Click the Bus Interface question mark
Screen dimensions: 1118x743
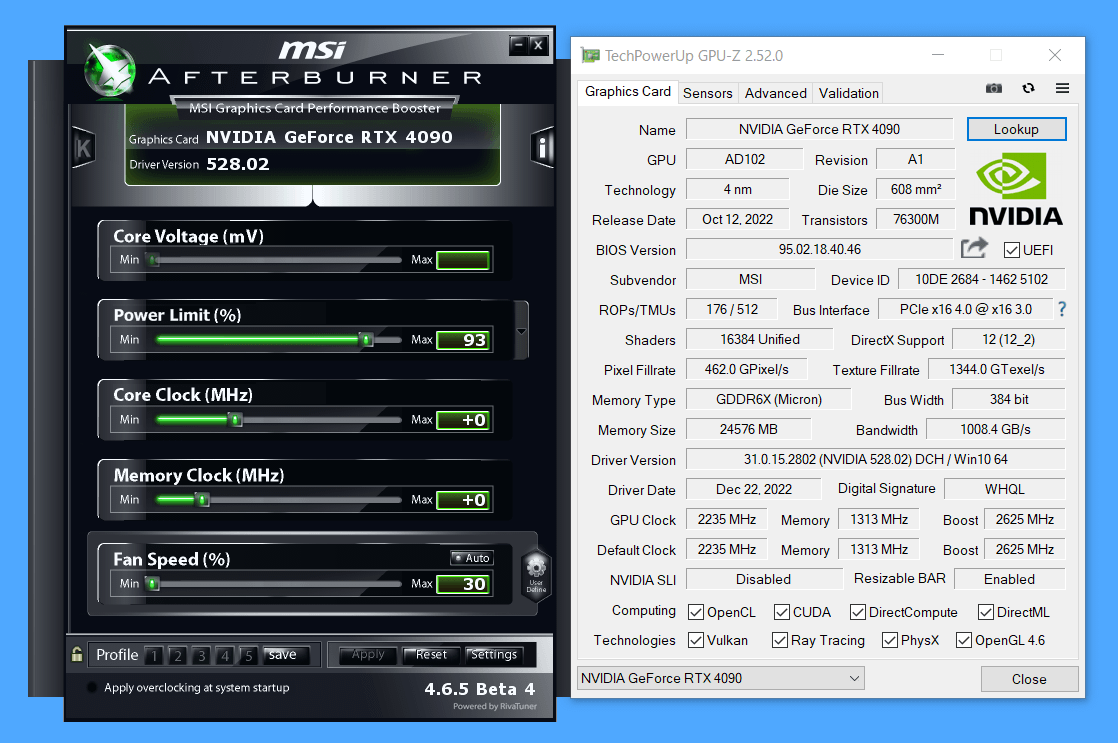[x=1062, y=309]
